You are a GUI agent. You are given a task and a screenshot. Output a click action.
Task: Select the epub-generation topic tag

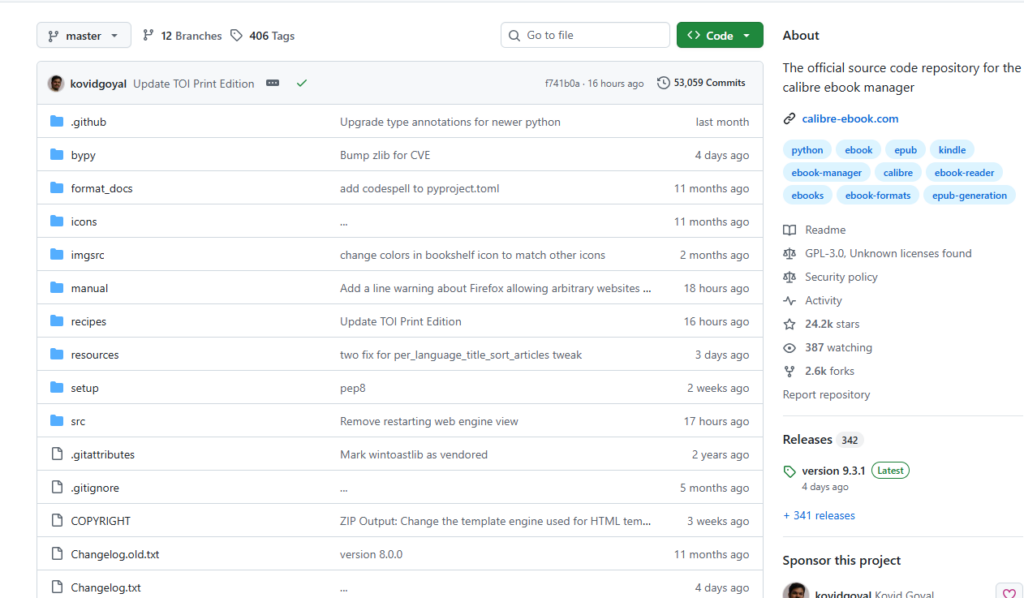[x=969, y=195]
